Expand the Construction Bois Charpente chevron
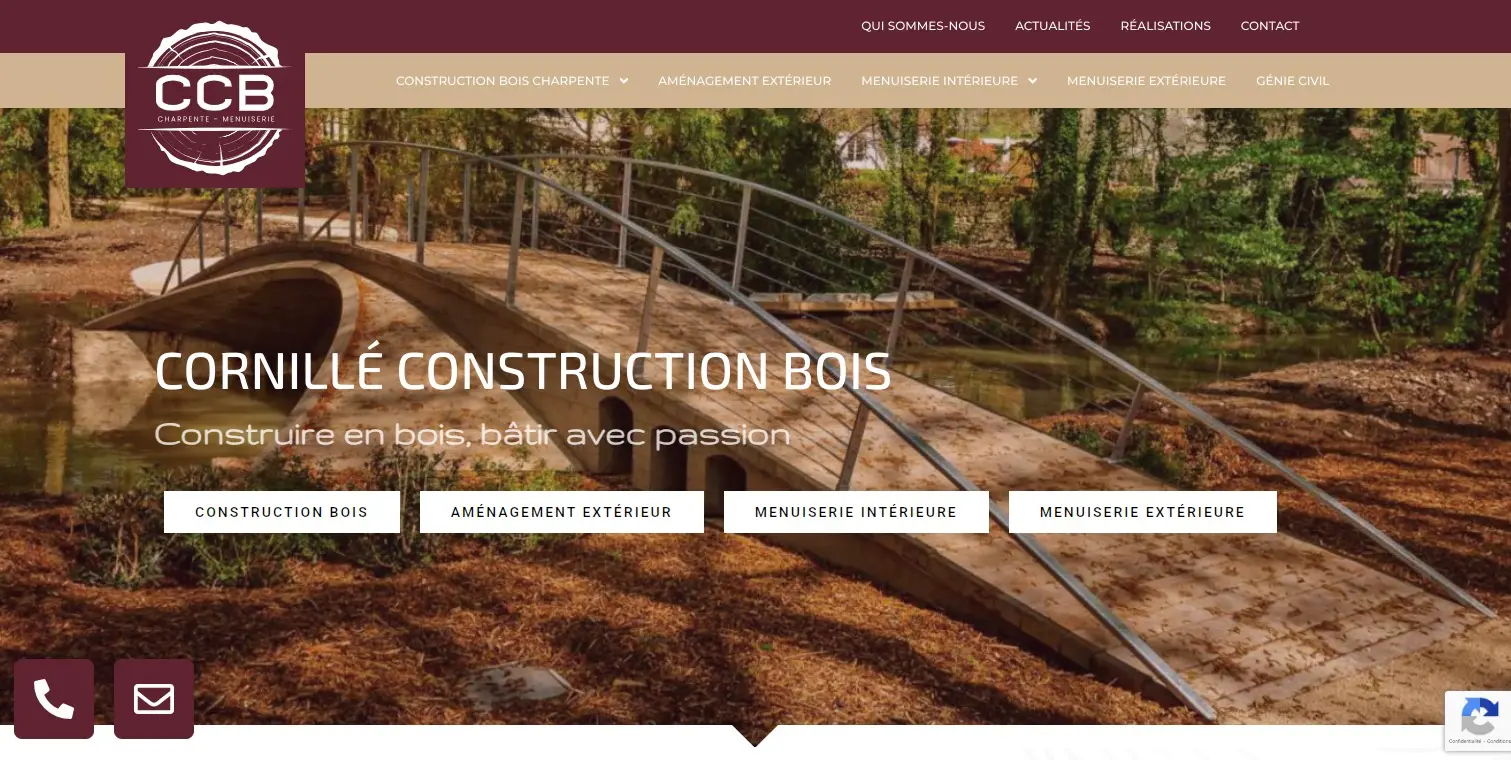This screenshot has width=1511, height=760. point(624,81)
